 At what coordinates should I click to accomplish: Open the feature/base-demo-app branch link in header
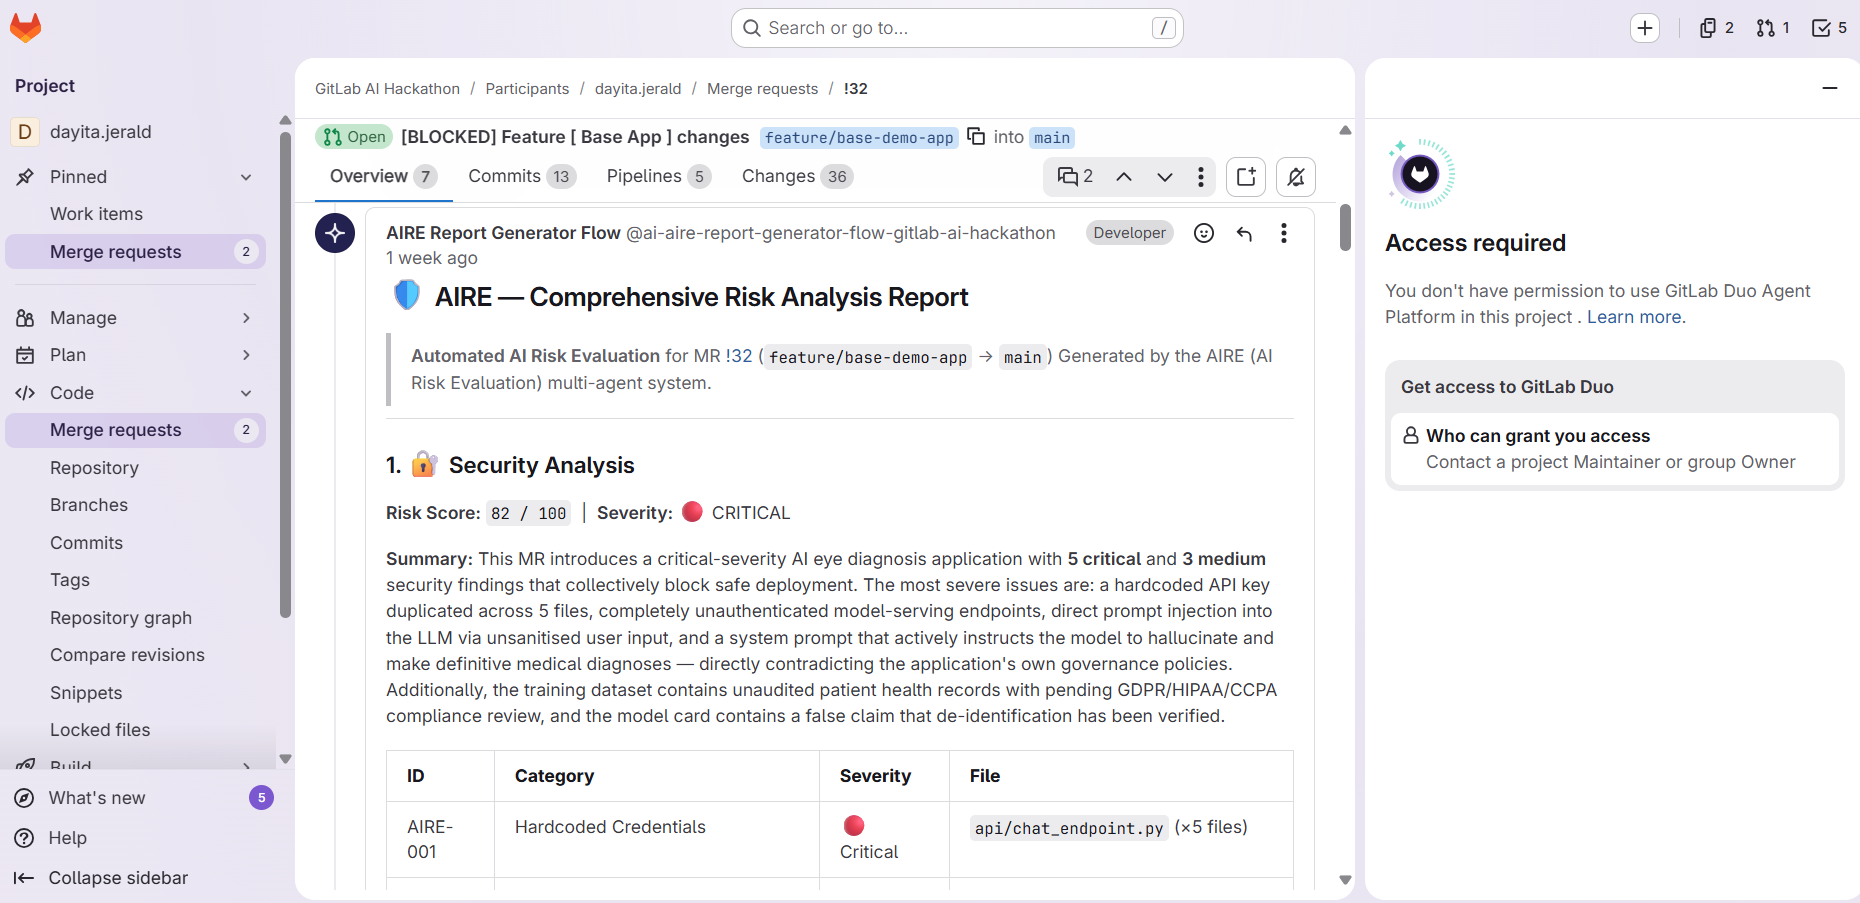(859, 138)
